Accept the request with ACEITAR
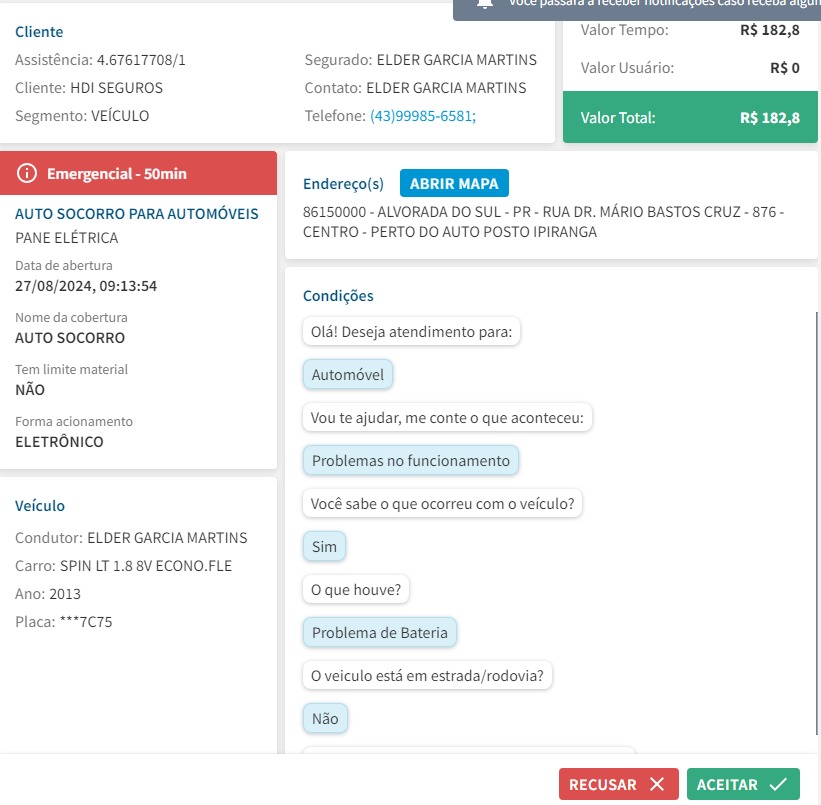The width and height of the screenshot is (821, 805). coord(743,784)
